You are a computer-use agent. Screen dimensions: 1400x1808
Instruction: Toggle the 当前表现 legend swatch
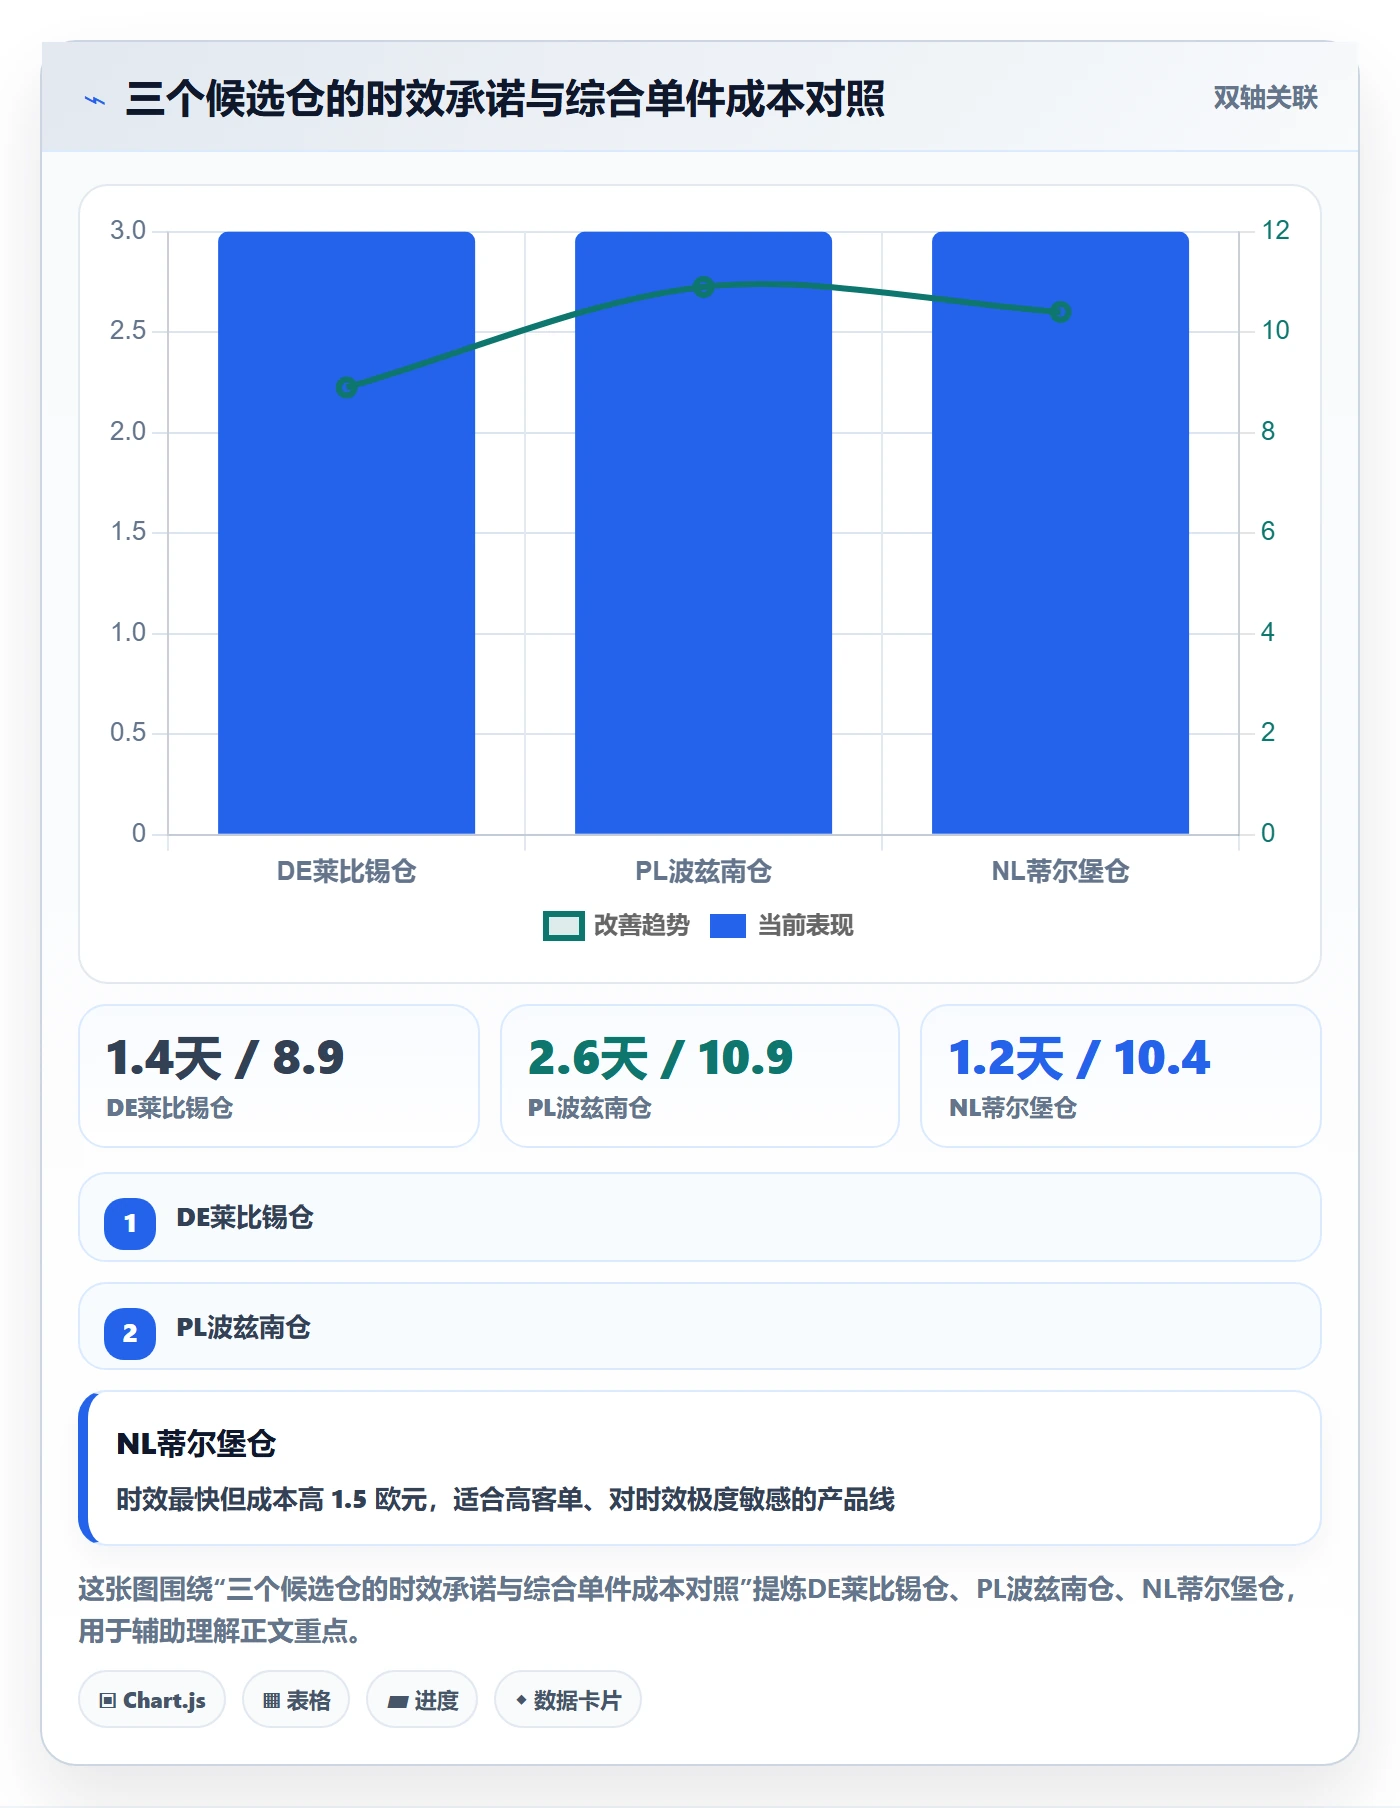click(728, 926)
